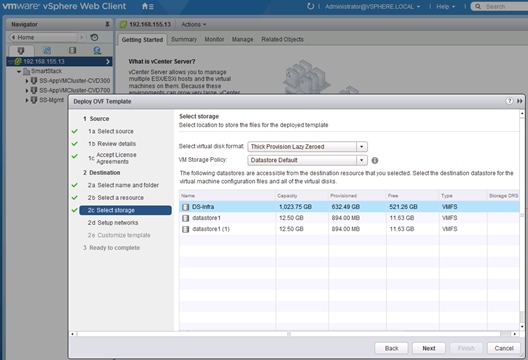528x360 pixels.
Task: Click the Cancel button
Action: click(x=504, y=348)
